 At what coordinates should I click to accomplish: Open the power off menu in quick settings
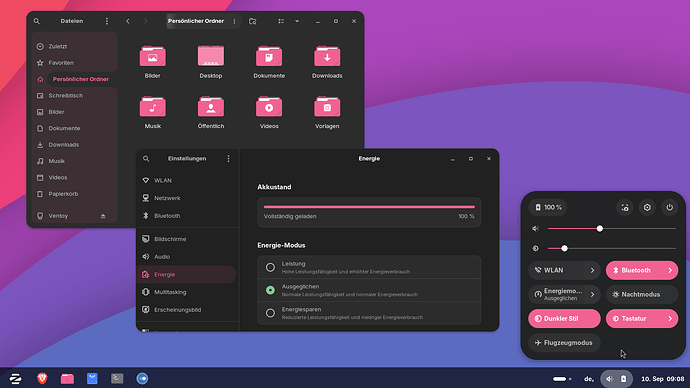(x=669, y=207)
